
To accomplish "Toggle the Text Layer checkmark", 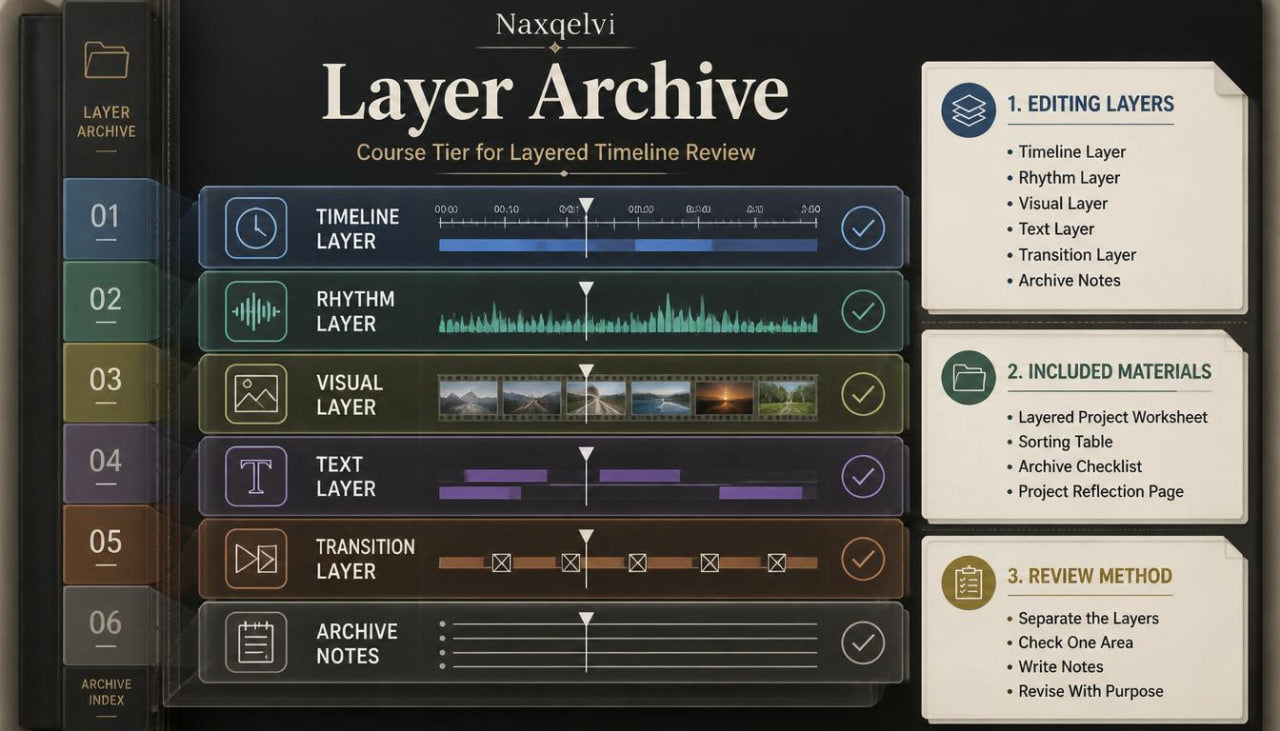I will [x=862, y=476].
